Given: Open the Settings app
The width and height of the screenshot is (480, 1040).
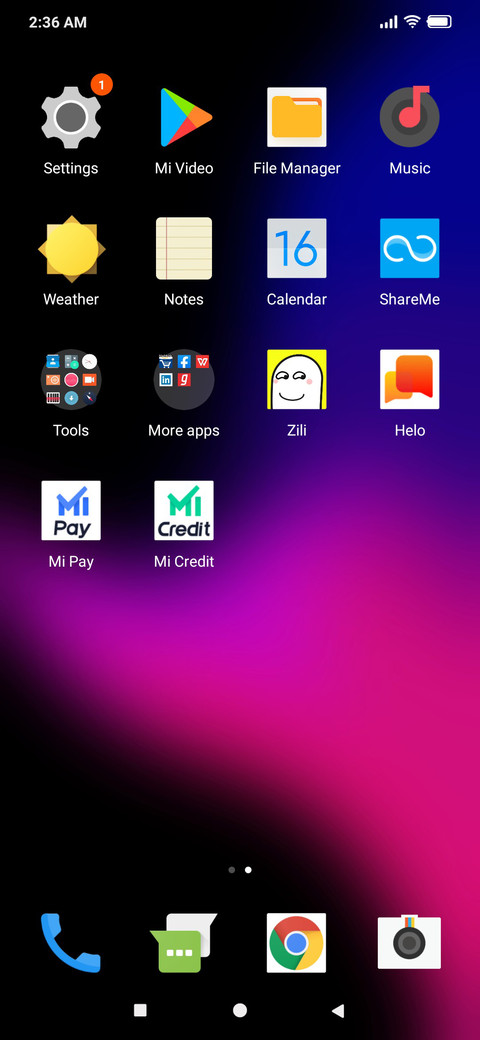Looking at the screenshot, I should (x=71, y=117).
